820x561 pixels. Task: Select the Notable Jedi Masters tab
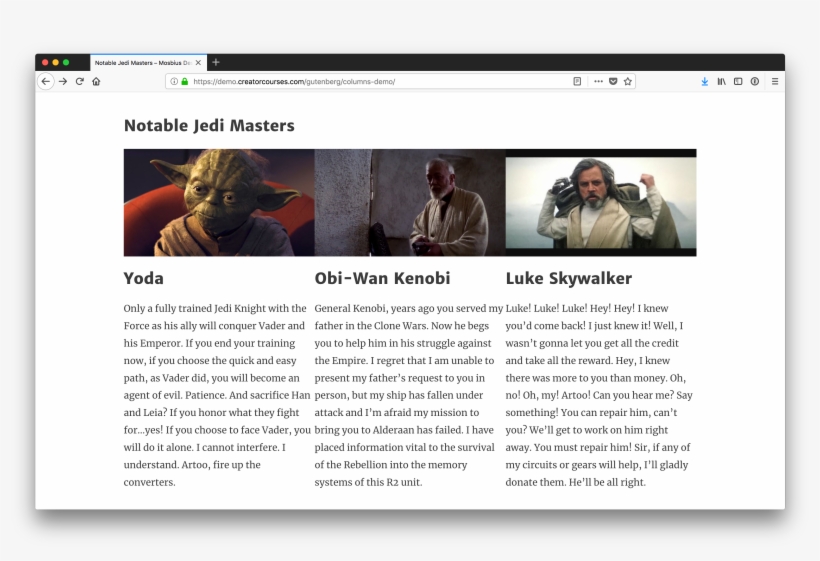coord(149,62)
